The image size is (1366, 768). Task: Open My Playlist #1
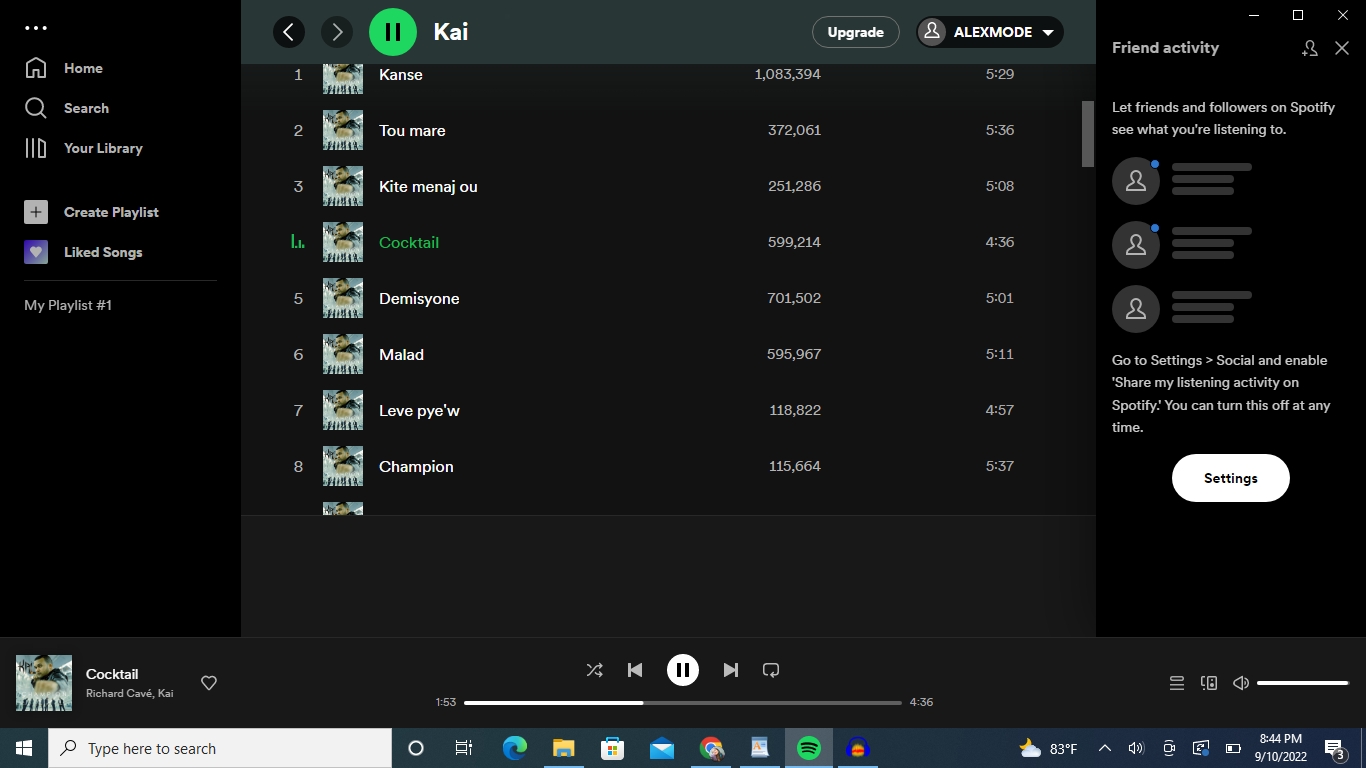[68, 305]
